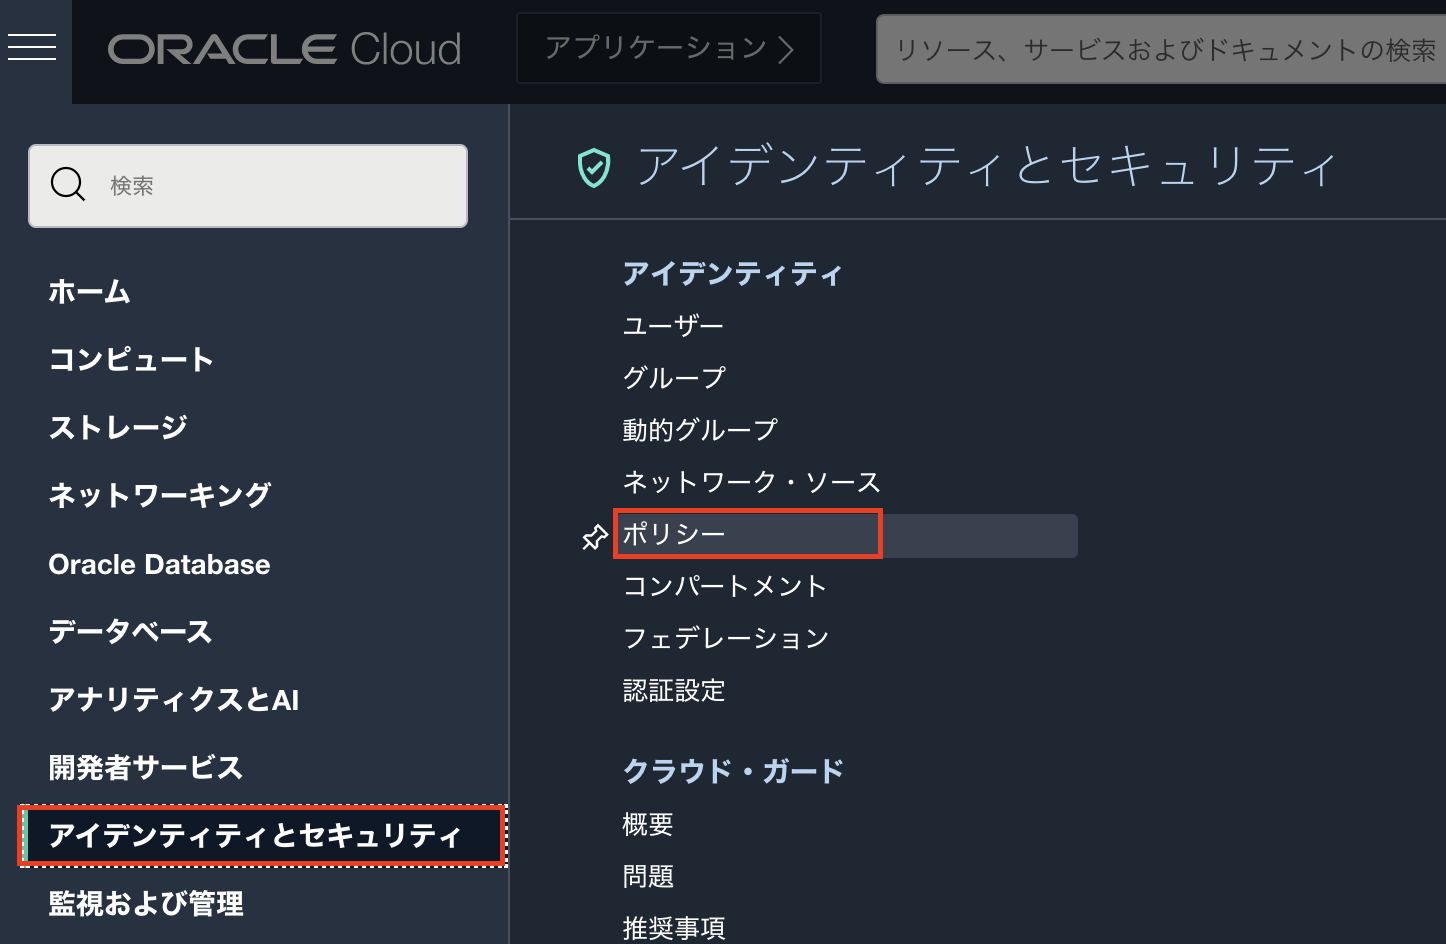1446x944 pixels.
Task: Open the hamburger navigation menu icon
Action: point(32,47)
